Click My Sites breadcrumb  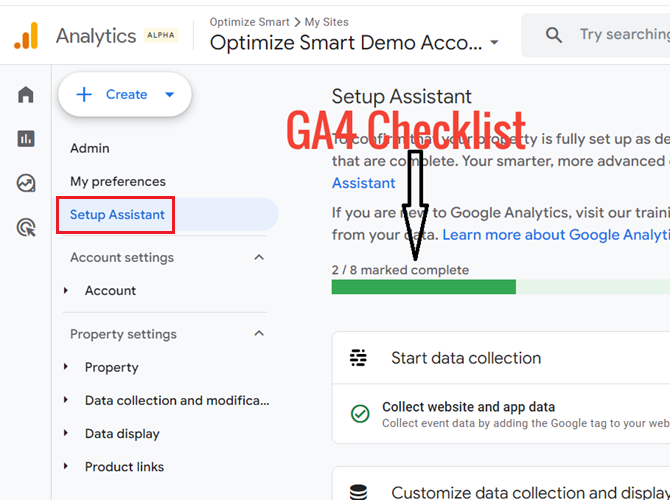[326, 22]
